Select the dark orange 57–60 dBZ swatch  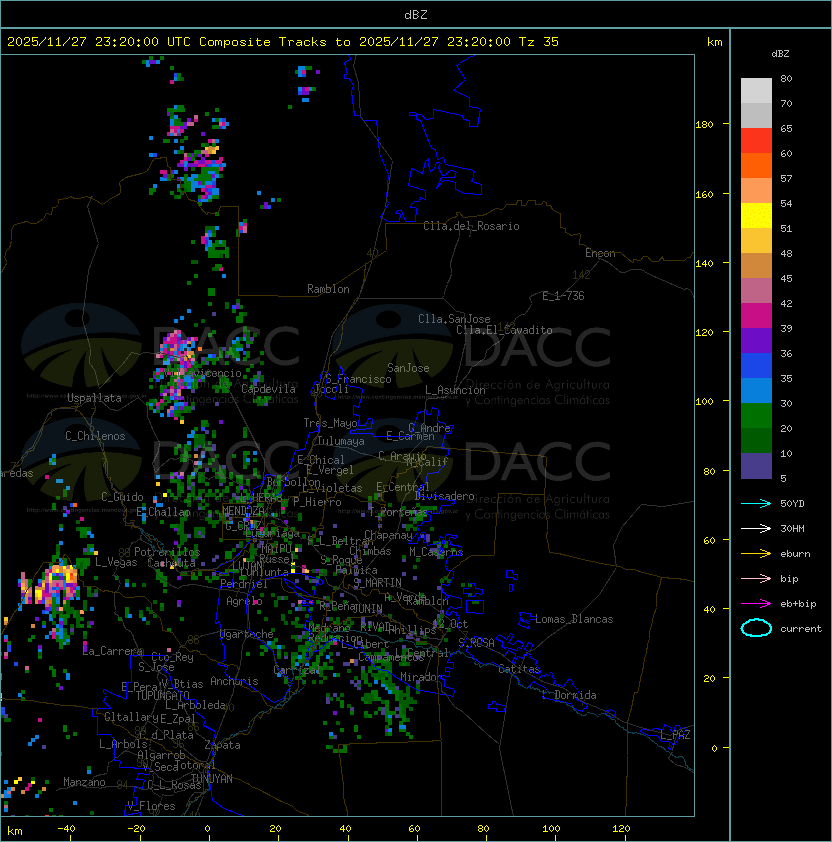coord(756,165)
